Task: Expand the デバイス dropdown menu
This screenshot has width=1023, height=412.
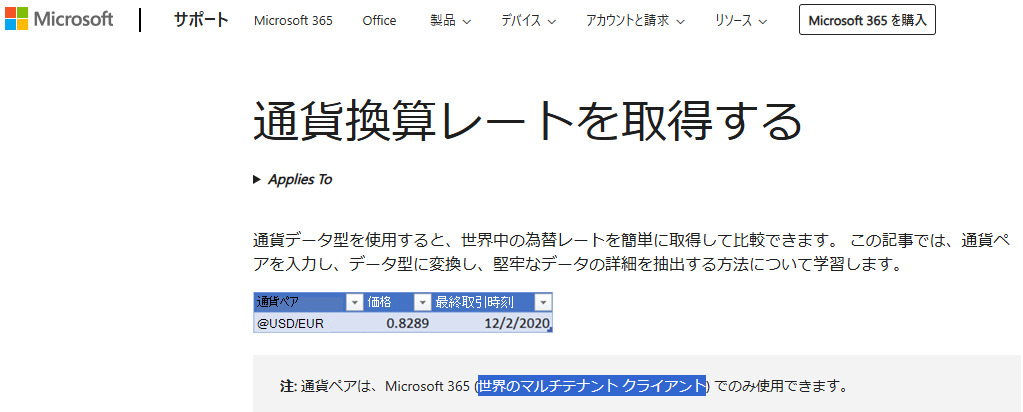Action: [x=528, y=21]
